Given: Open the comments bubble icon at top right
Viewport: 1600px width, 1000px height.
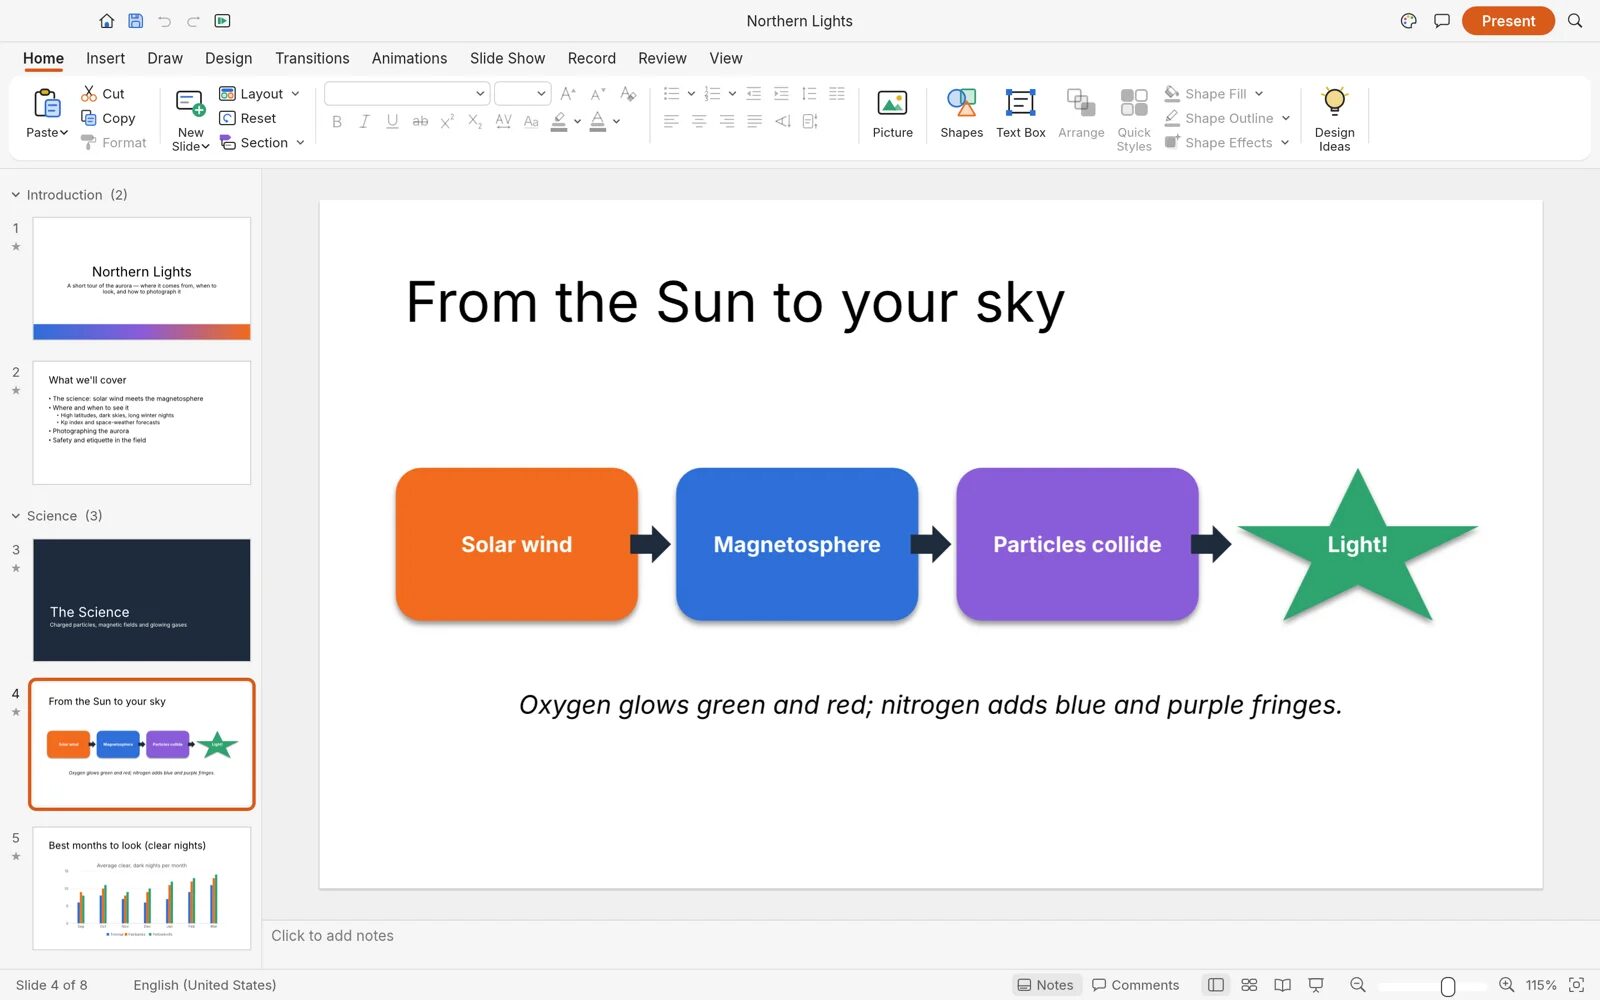Looking at the screenshot, I should coord(1442,21).
